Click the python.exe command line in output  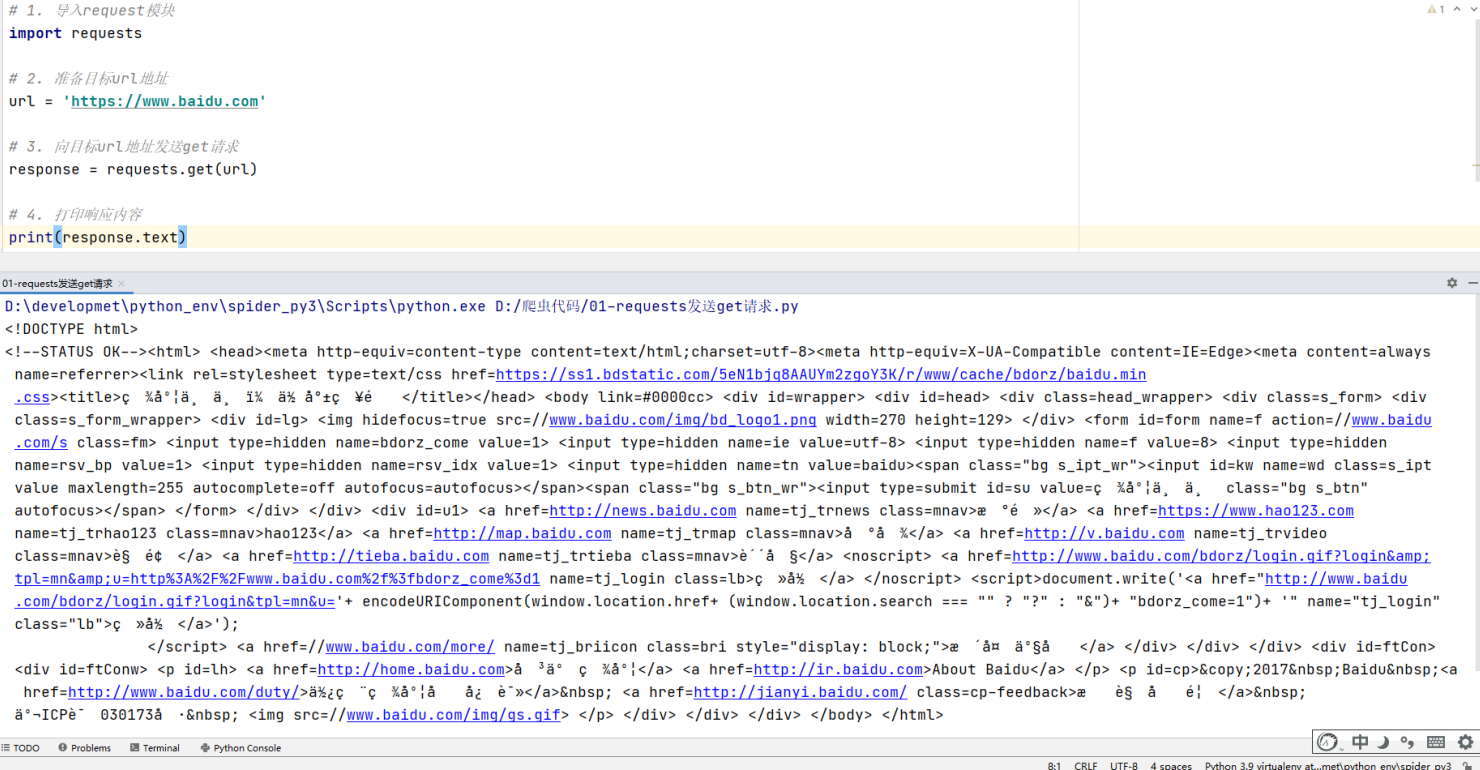click(402, 306)
